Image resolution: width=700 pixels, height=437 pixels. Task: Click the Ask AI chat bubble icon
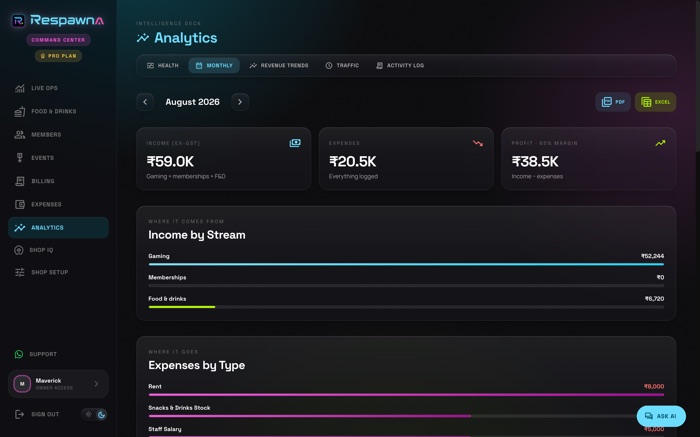click(649, 416)
